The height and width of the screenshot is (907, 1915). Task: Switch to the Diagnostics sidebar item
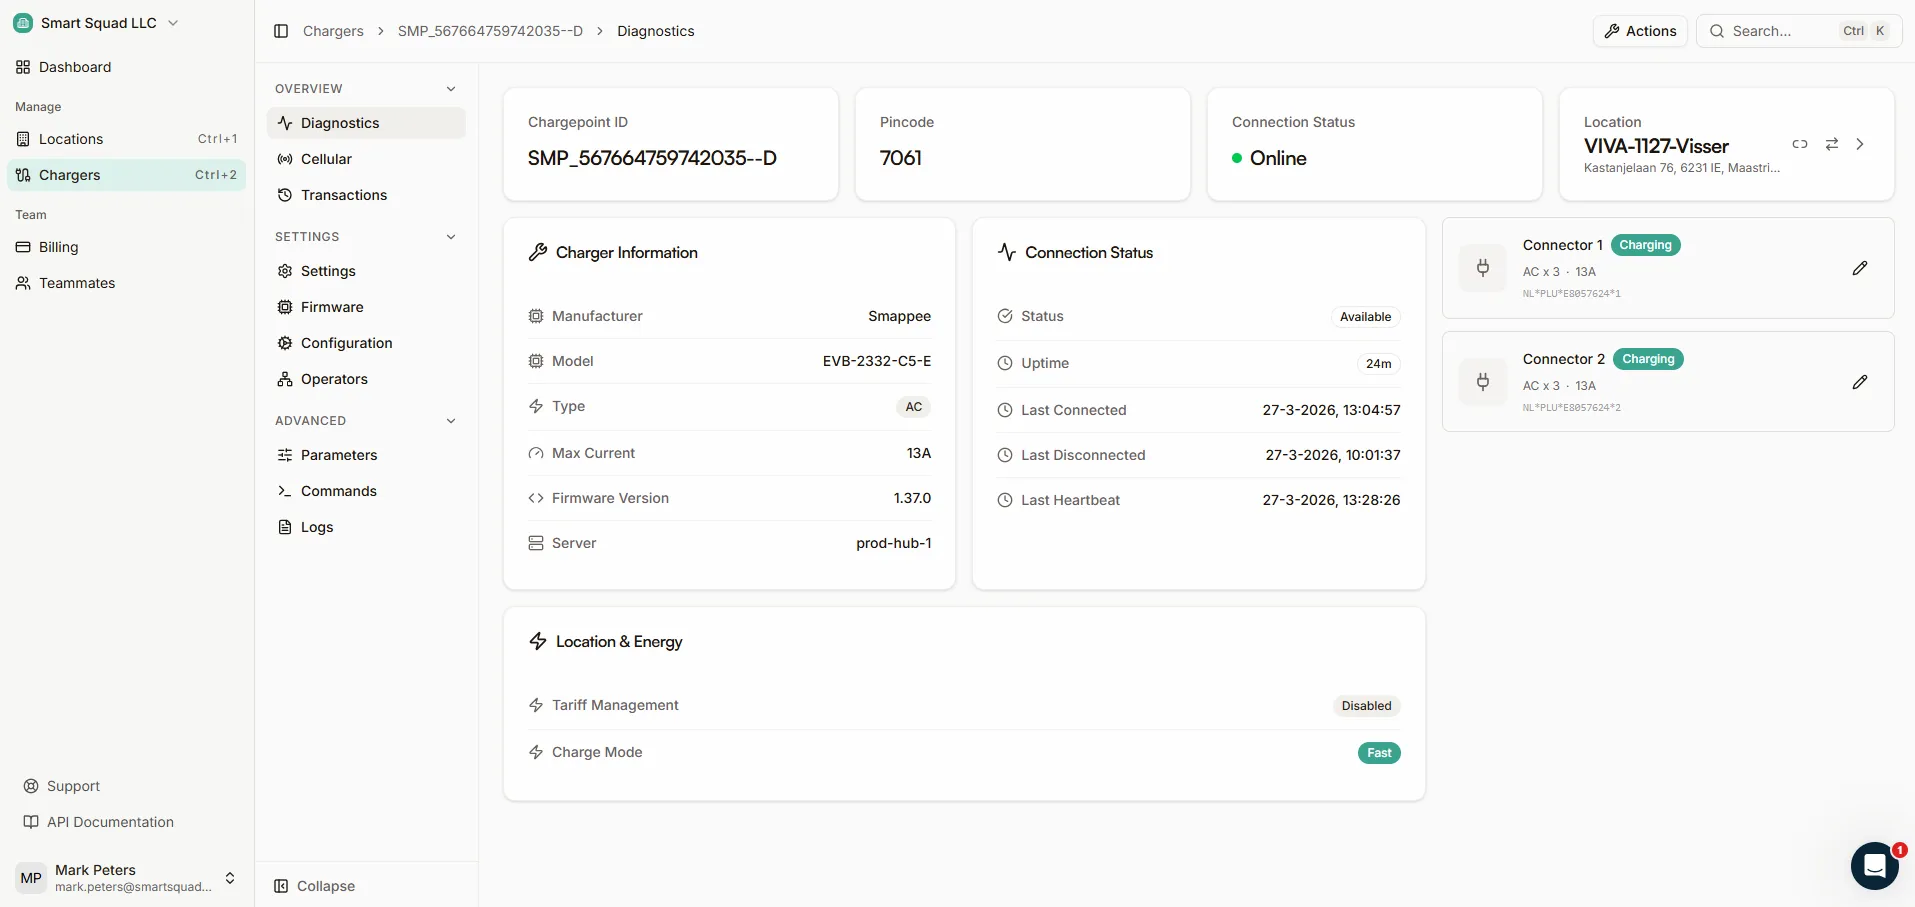point(340,122)
